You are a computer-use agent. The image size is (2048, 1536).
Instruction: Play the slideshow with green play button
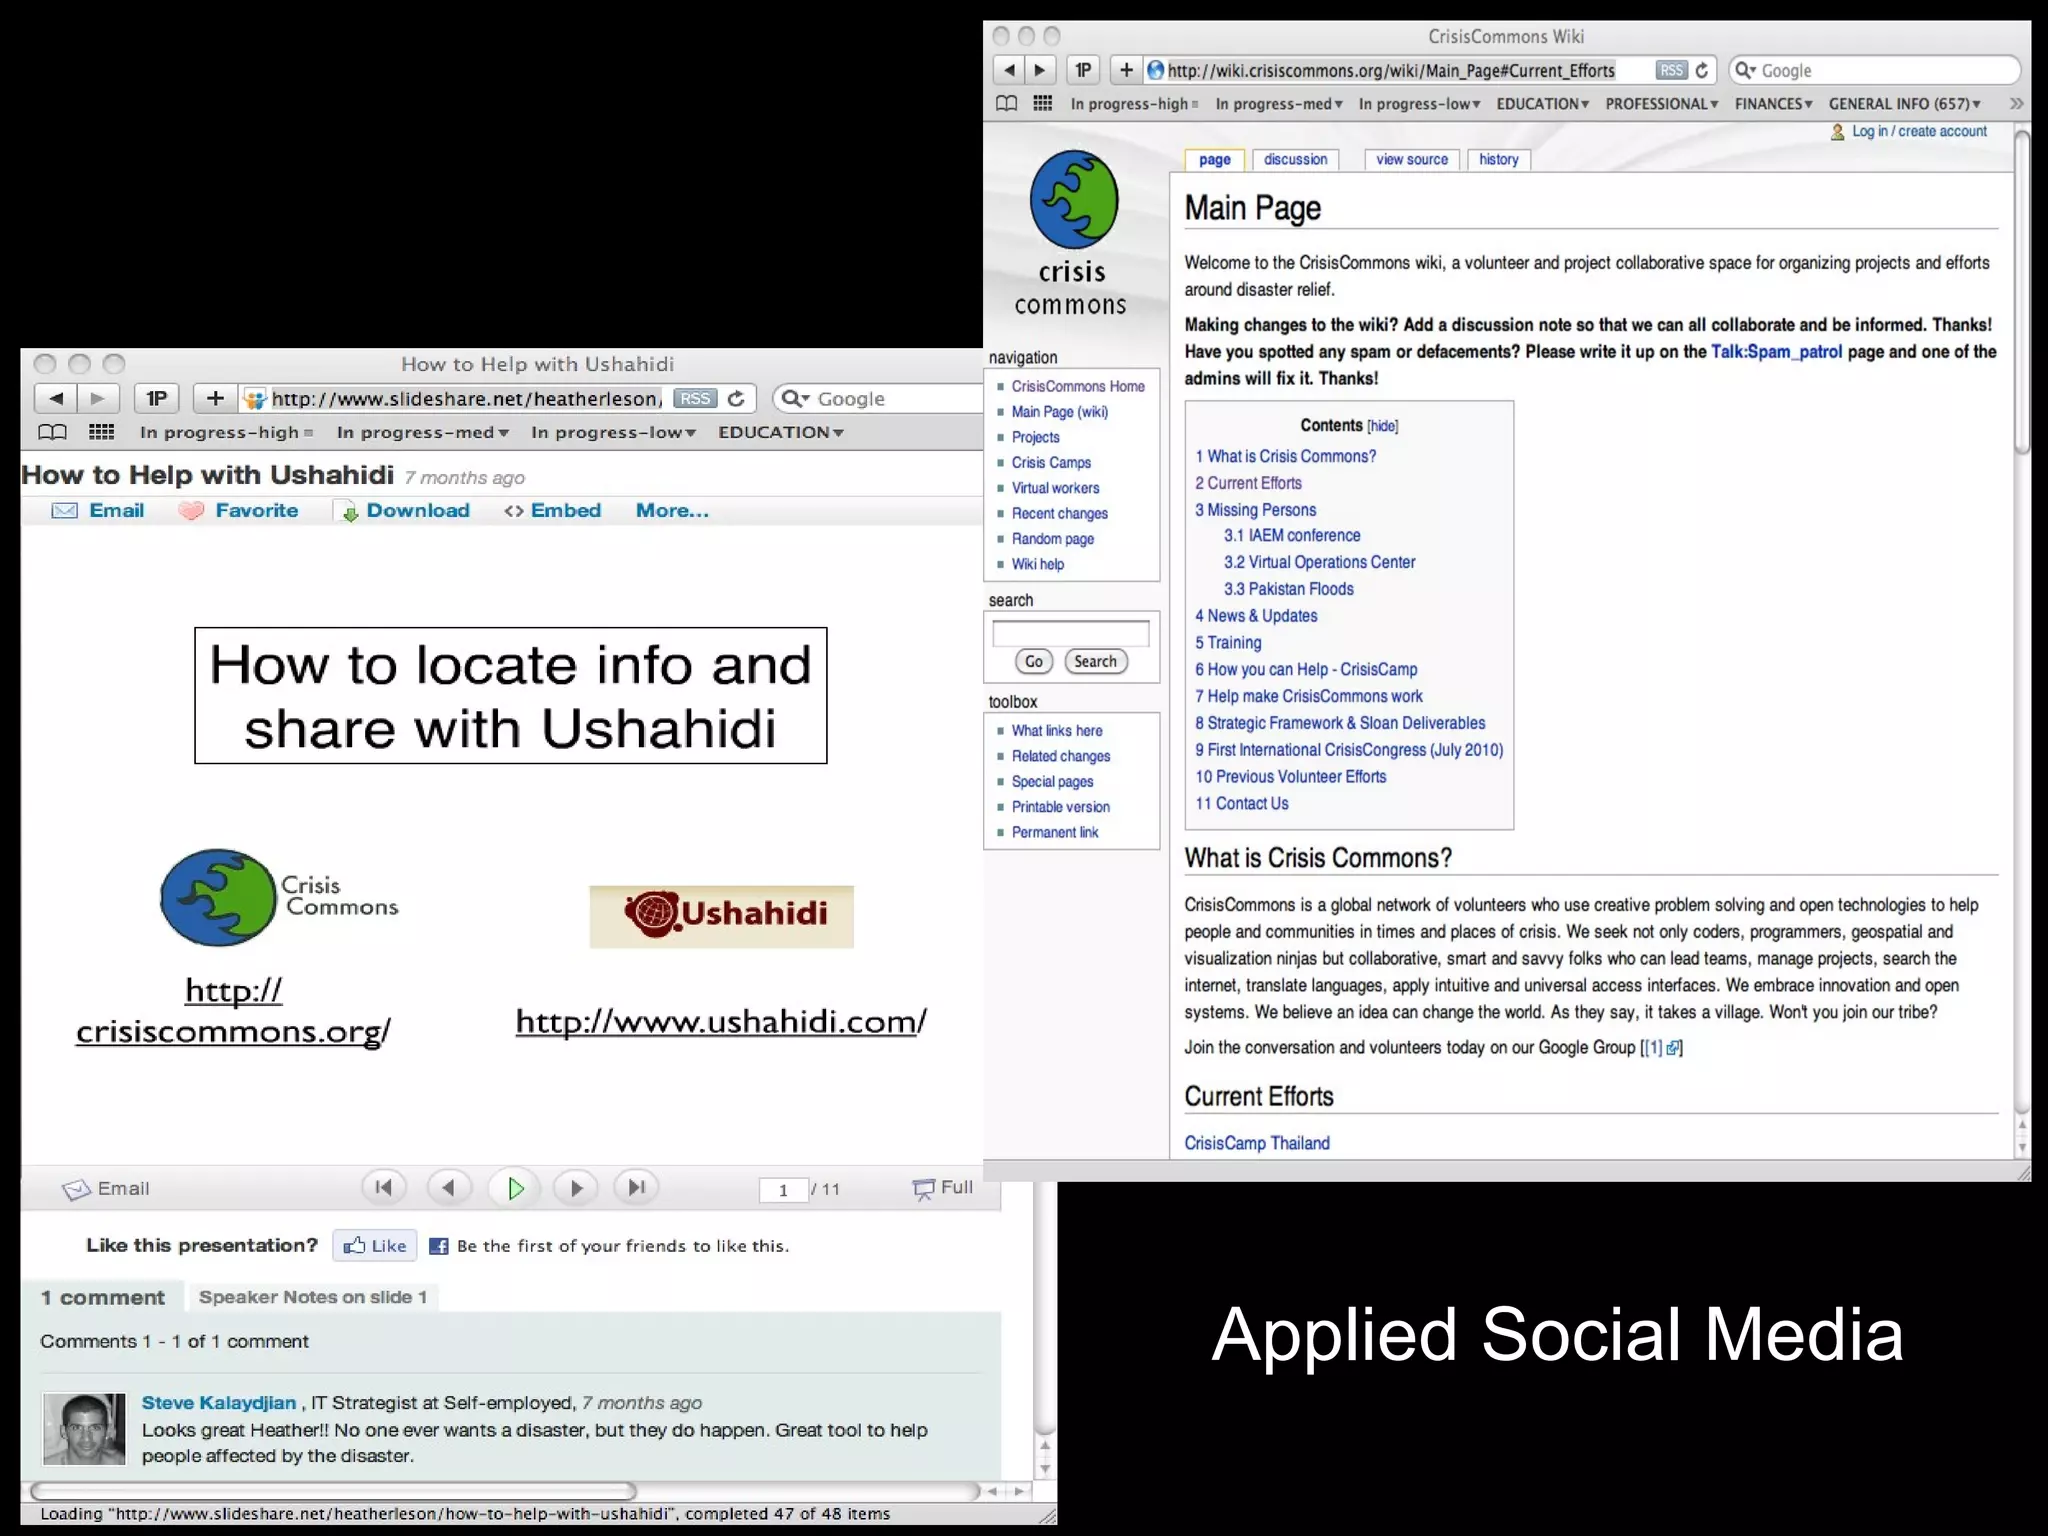(x=514, y=1188)
